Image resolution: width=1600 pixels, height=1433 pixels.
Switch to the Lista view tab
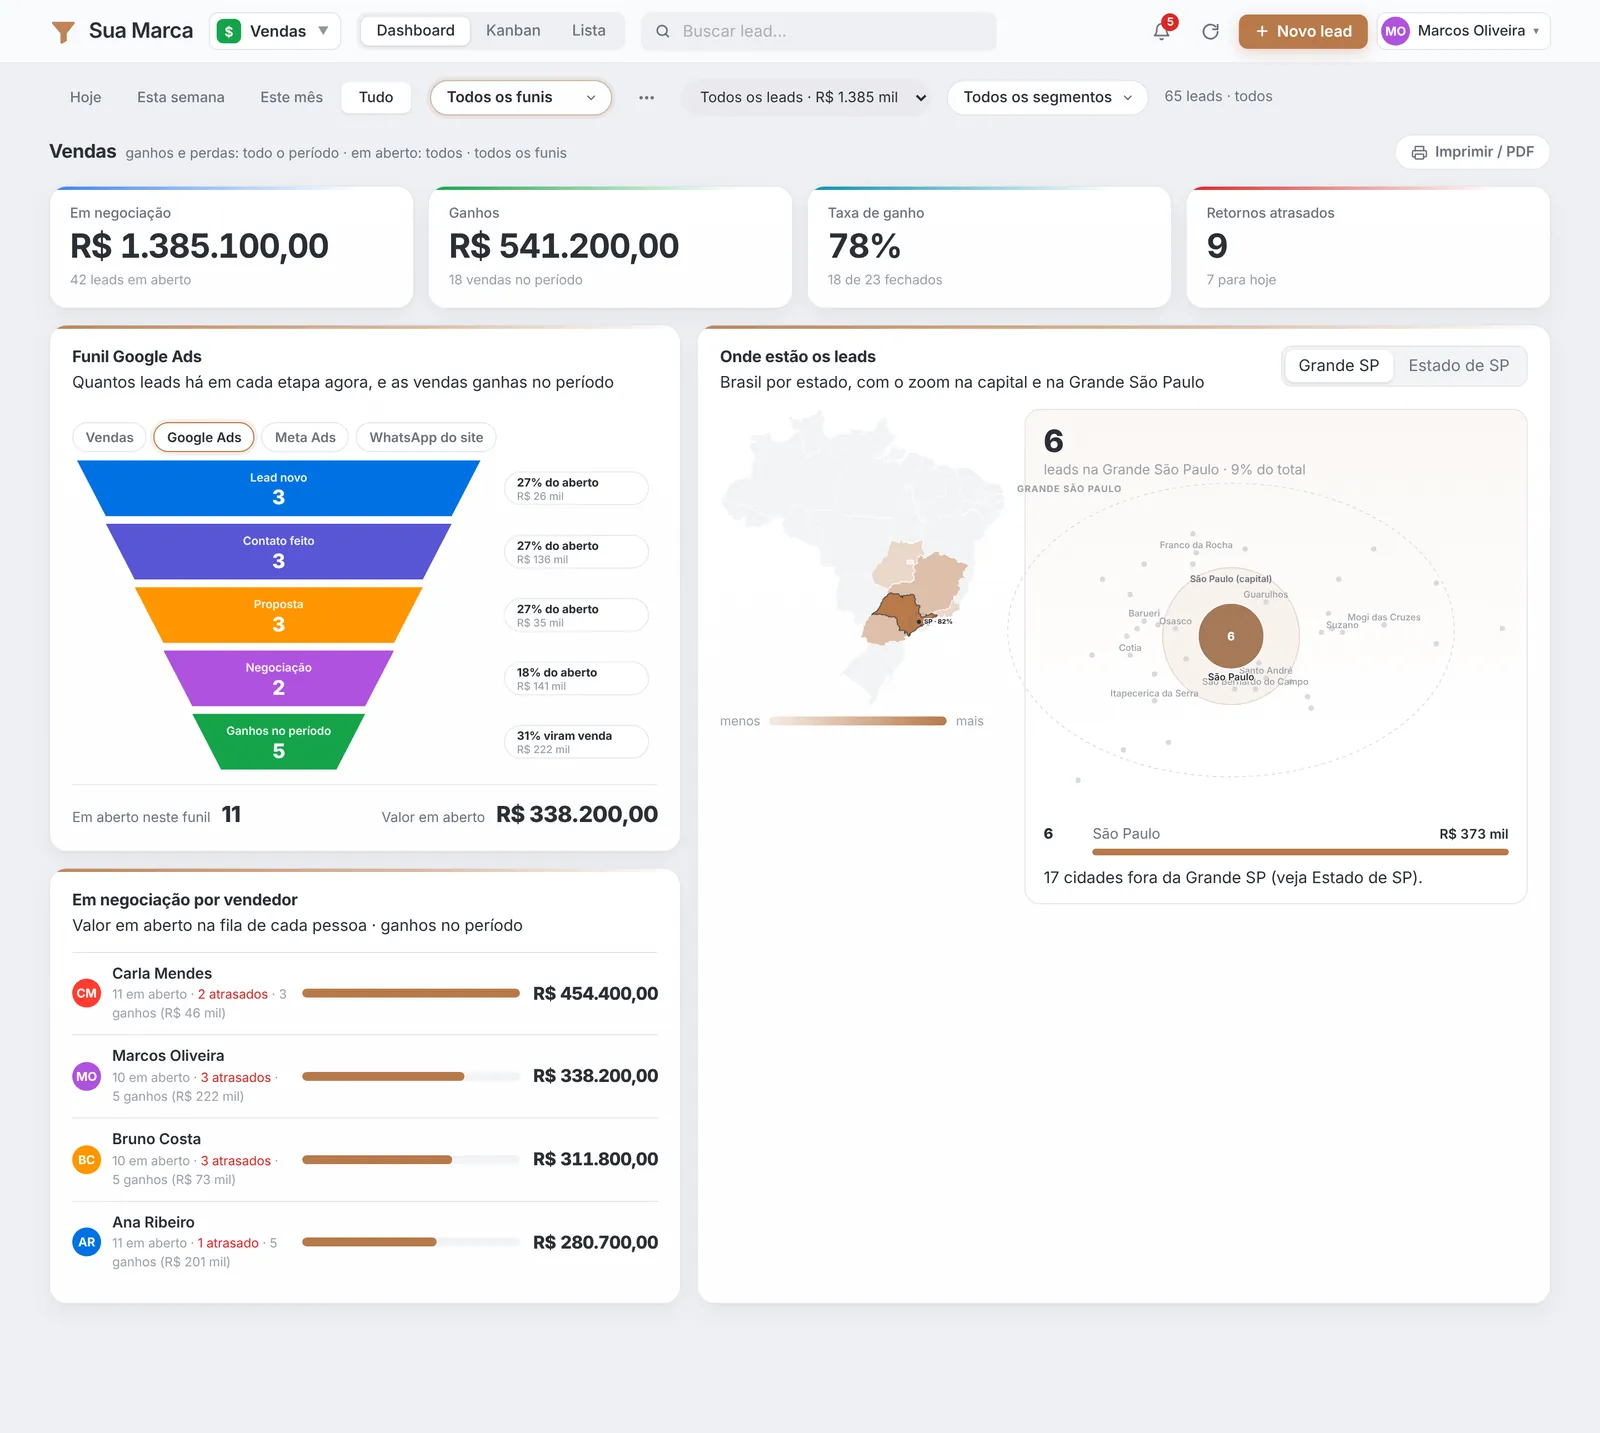[589, 31]
